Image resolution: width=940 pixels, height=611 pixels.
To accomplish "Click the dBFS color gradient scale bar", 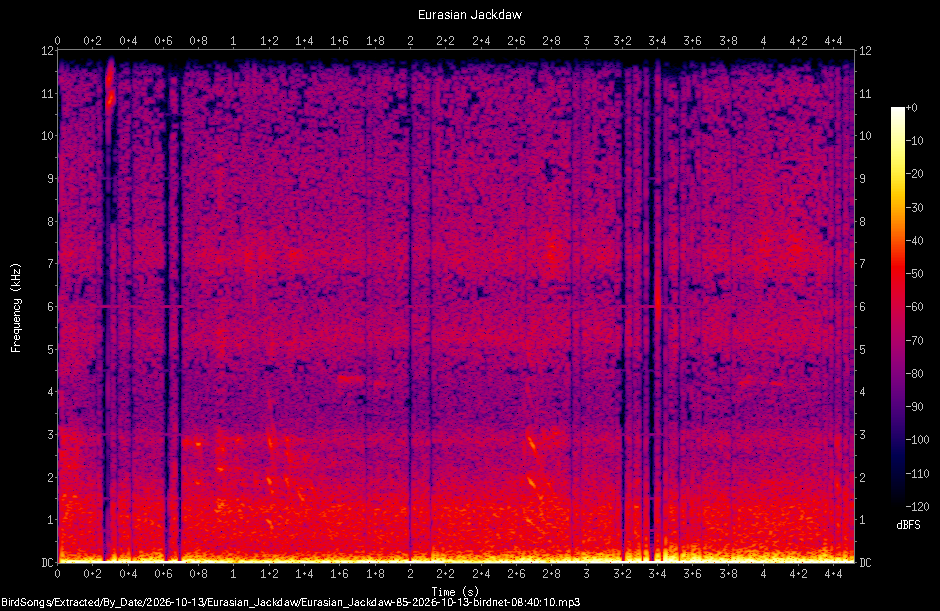I will click(897, 306).
